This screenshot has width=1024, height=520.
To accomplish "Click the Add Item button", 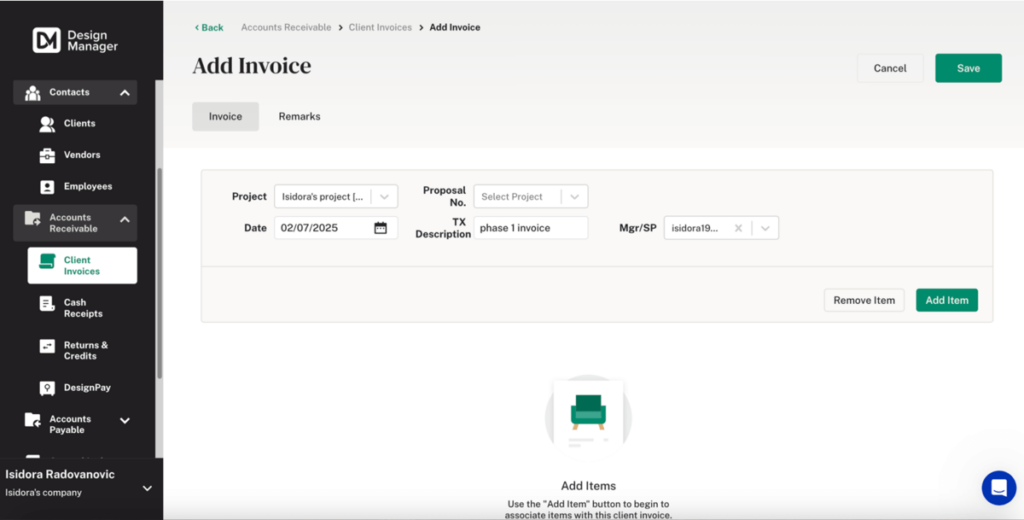I will click(x=947, y=301).
